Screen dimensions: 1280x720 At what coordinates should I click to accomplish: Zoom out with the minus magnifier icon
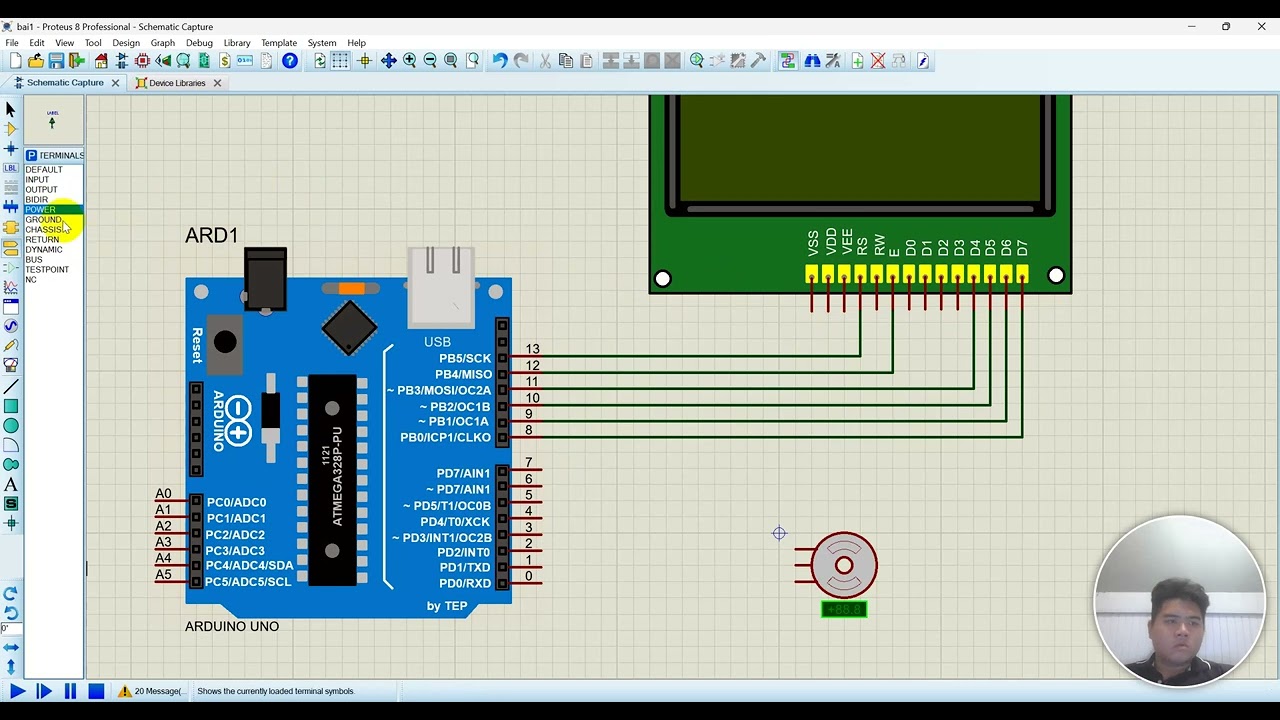(x=430, y=61)
